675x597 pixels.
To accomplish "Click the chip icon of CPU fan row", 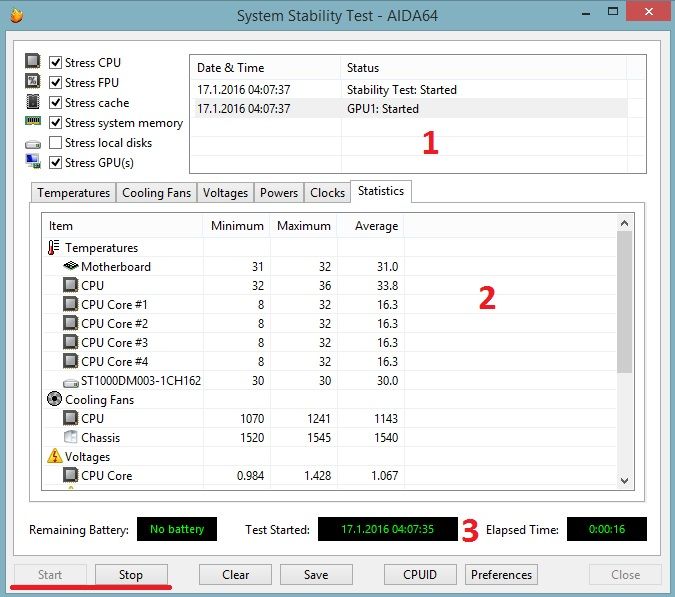I will [71, 418].
